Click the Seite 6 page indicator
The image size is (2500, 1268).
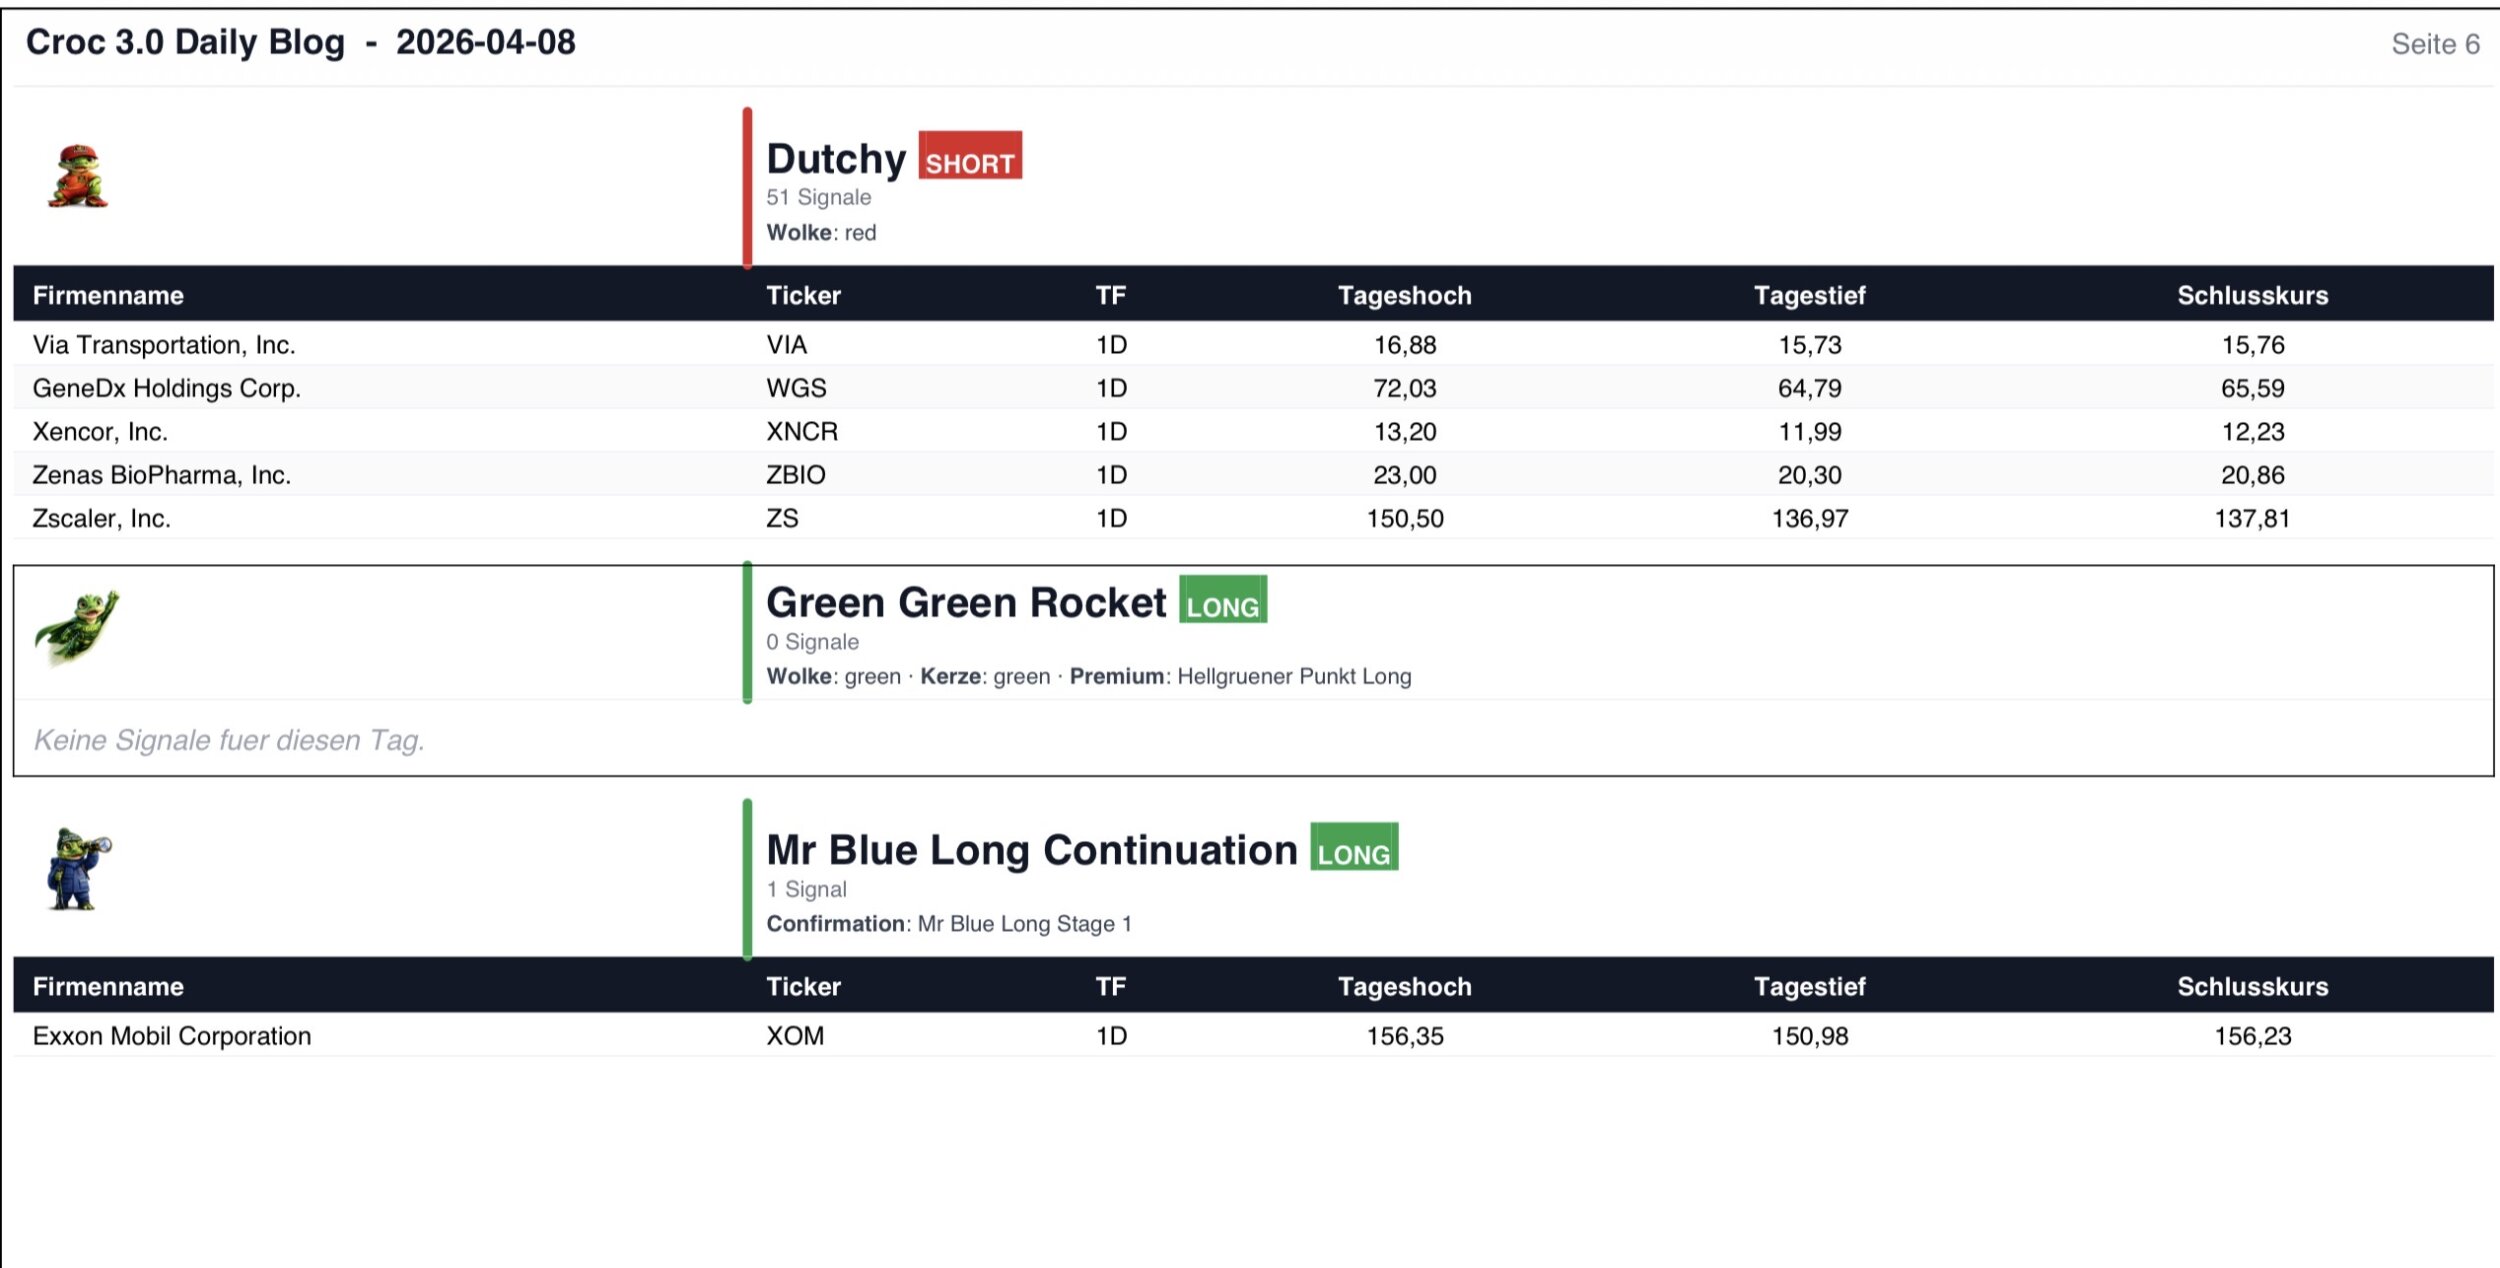pos(2434,44)
